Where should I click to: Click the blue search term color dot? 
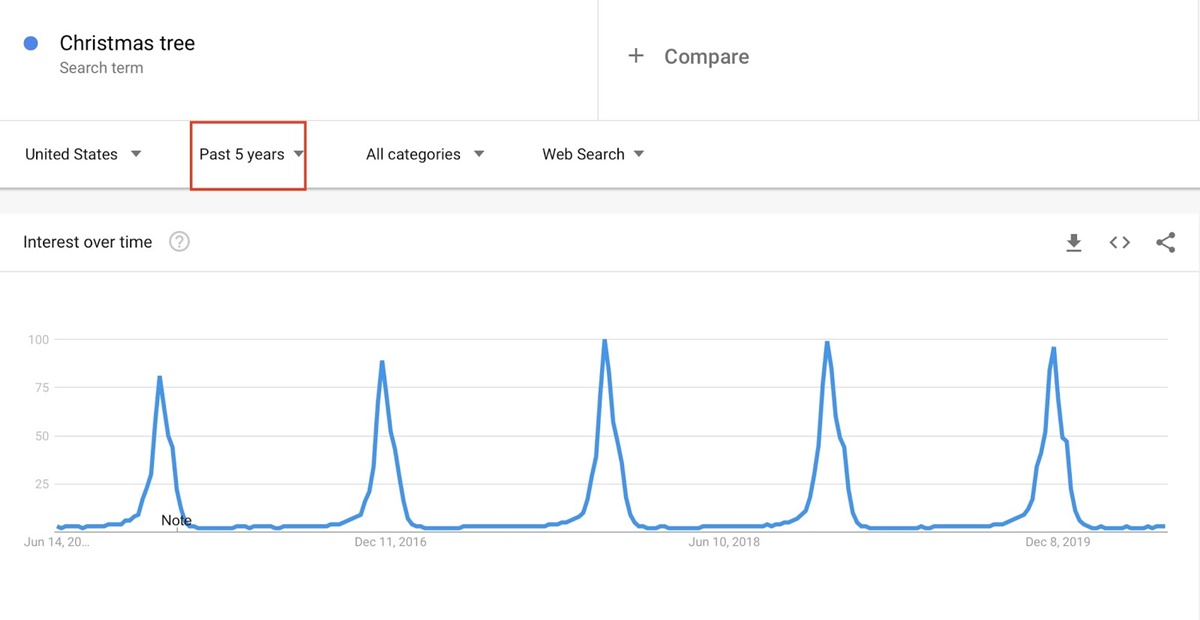pos(29,42)
